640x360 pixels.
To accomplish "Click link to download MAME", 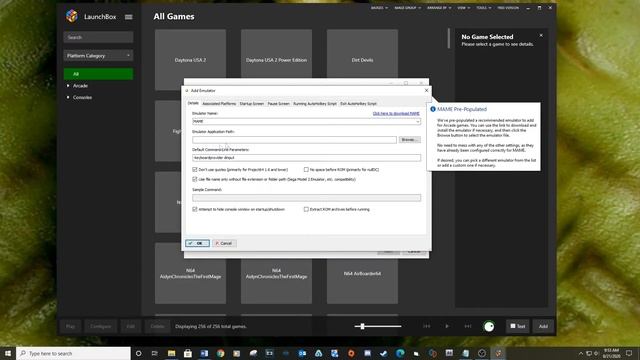I will (396, 113).
